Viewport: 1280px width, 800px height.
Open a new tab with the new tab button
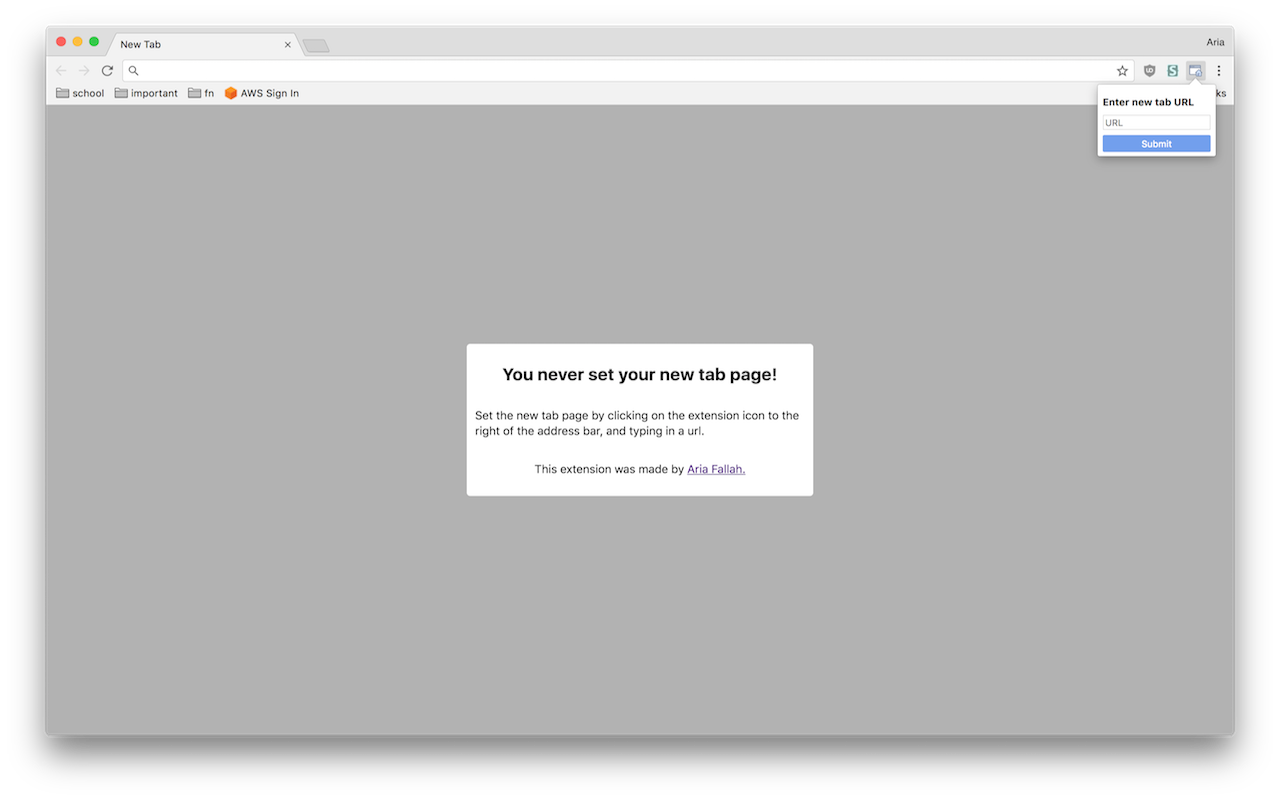(x=316, y=46)
